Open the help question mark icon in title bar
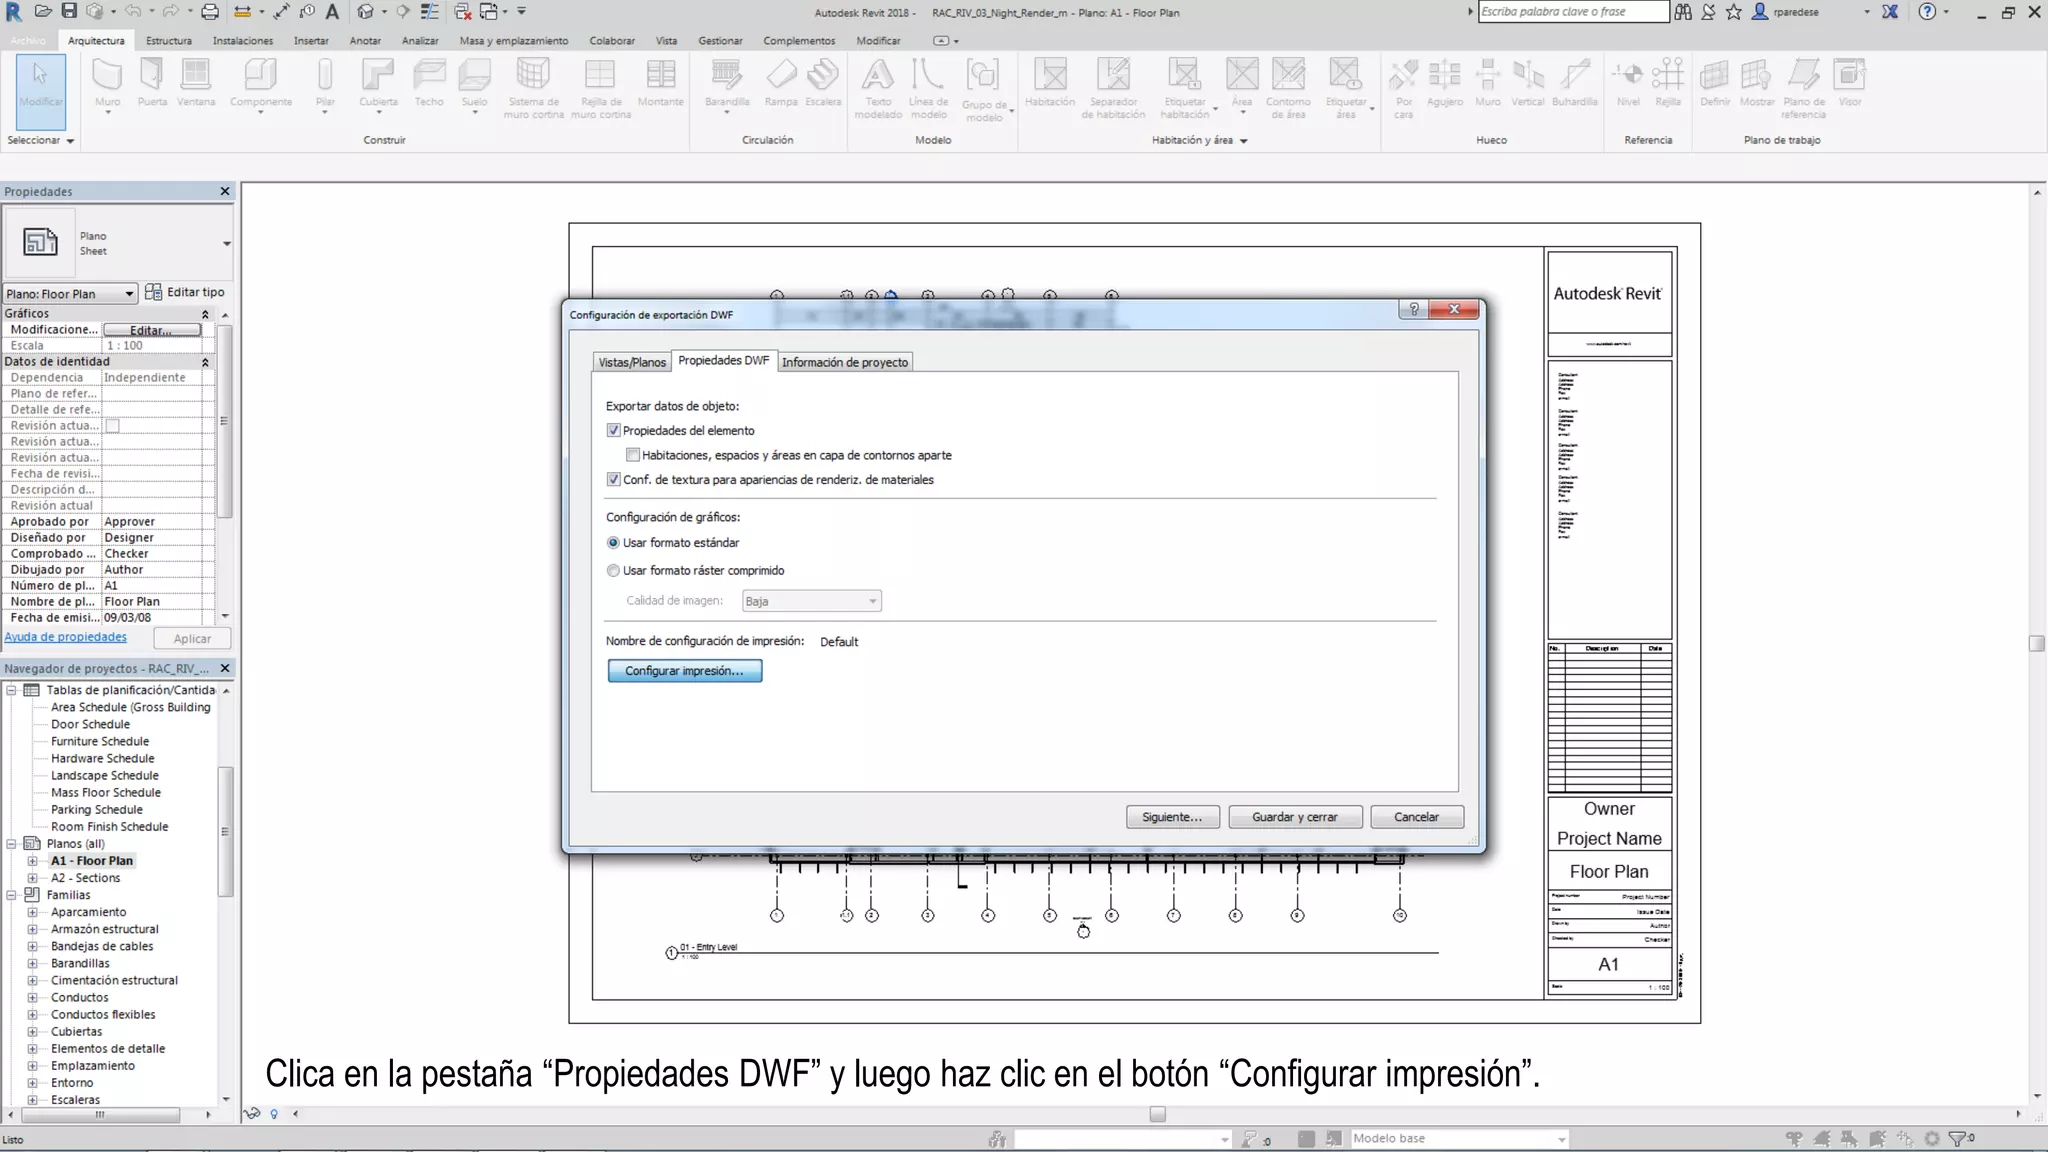The image size is (2048, 1152). [1927, 12]
